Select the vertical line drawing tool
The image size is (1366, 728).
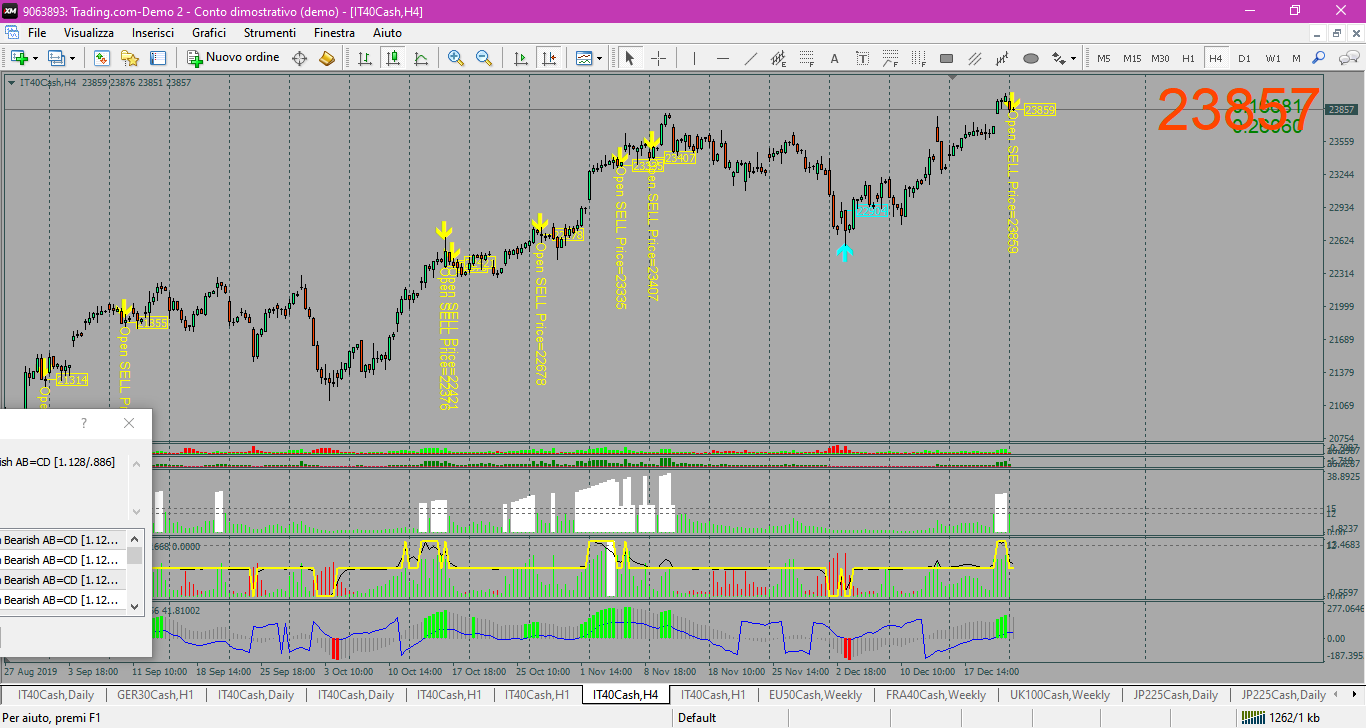point(694,58)
